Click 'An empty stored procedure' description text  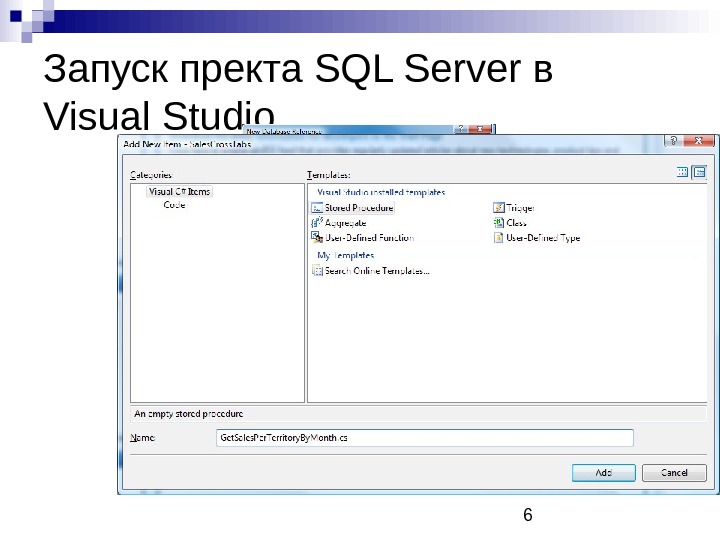pyautogui.click(x=189, y=414)
